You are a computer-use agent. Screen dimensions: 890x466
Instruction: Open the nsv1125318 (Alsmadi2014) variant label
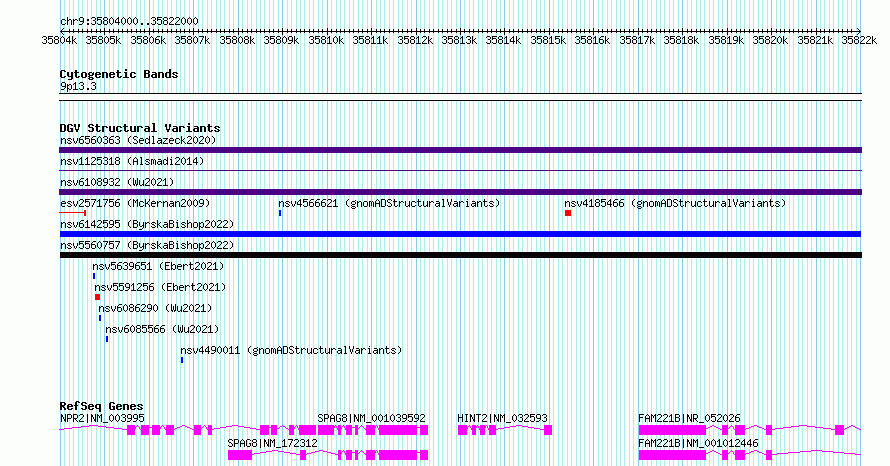click(x=132, y=161)
